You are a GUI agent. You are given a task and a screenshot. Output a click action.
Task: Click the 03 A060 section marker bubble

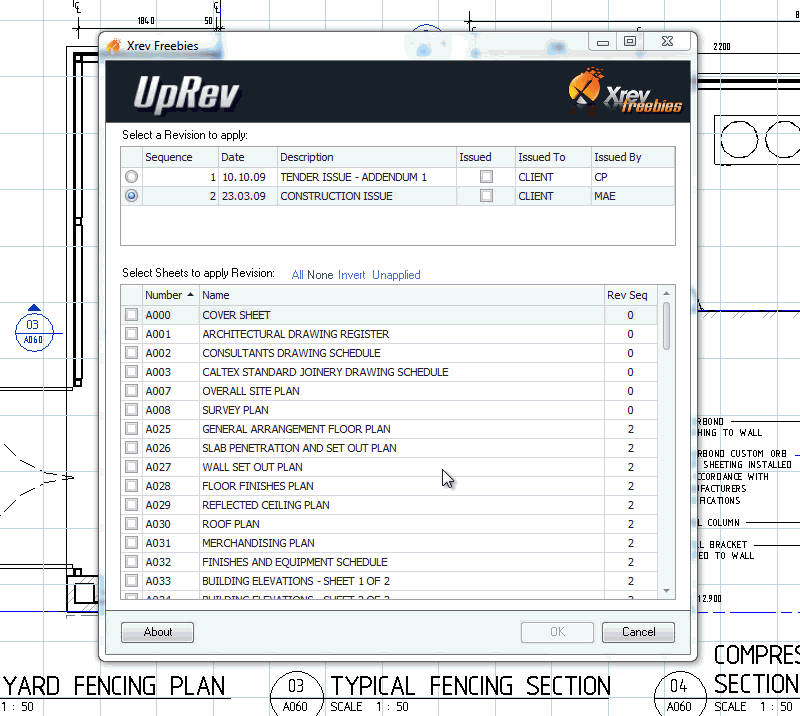coord(33,330)
